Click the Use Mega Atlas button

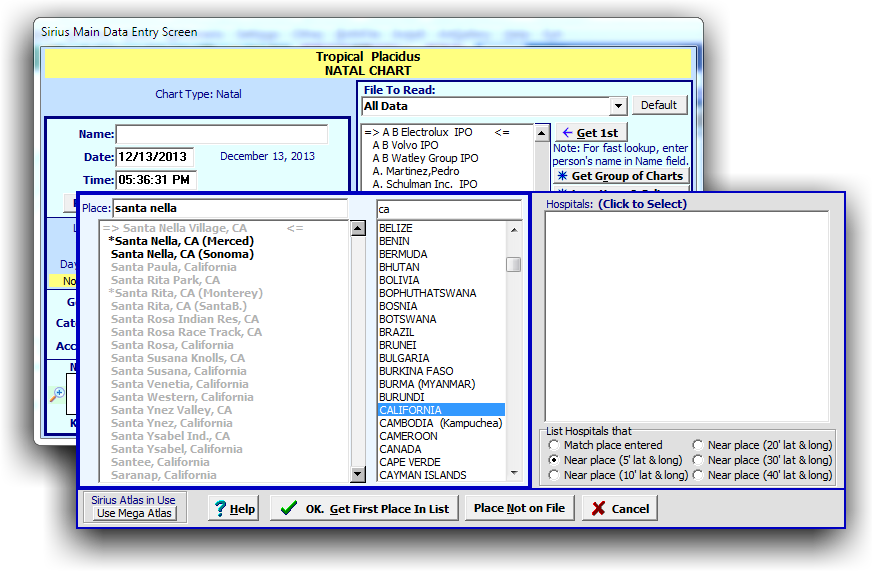(134, 513)
